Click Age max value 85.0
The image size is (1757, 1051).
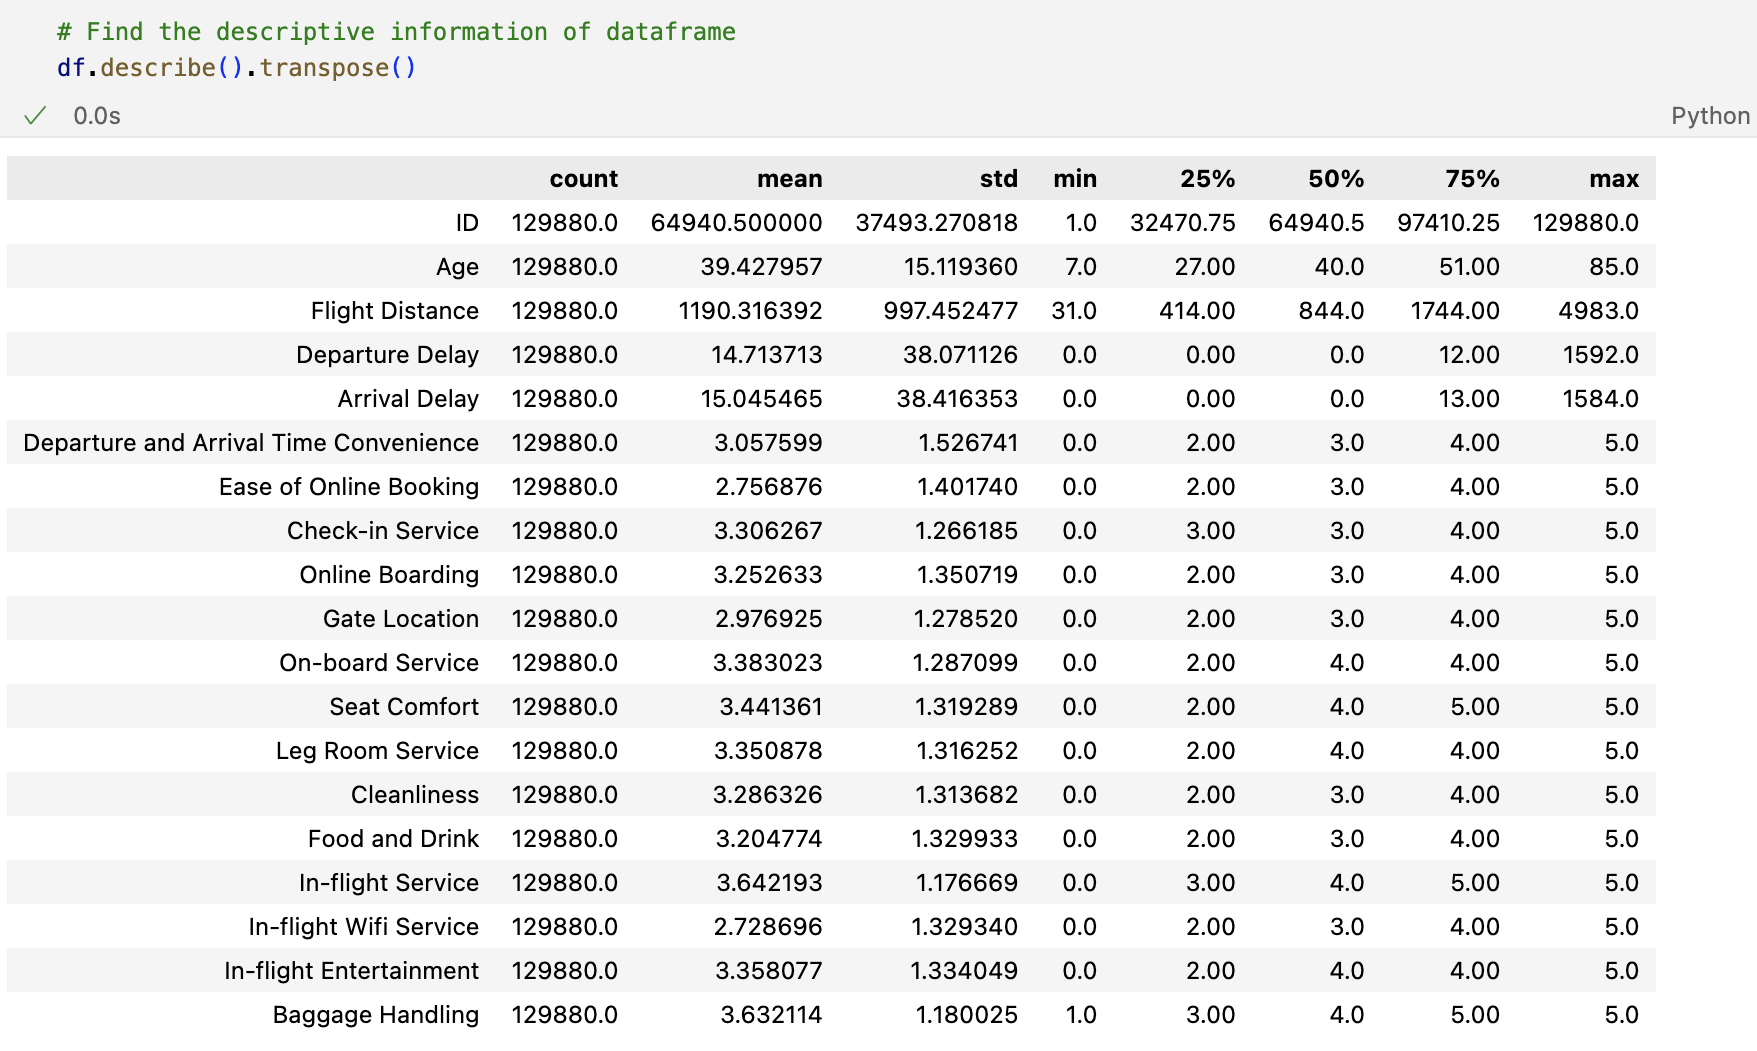pyautogui.click(x=1614, y=267)
